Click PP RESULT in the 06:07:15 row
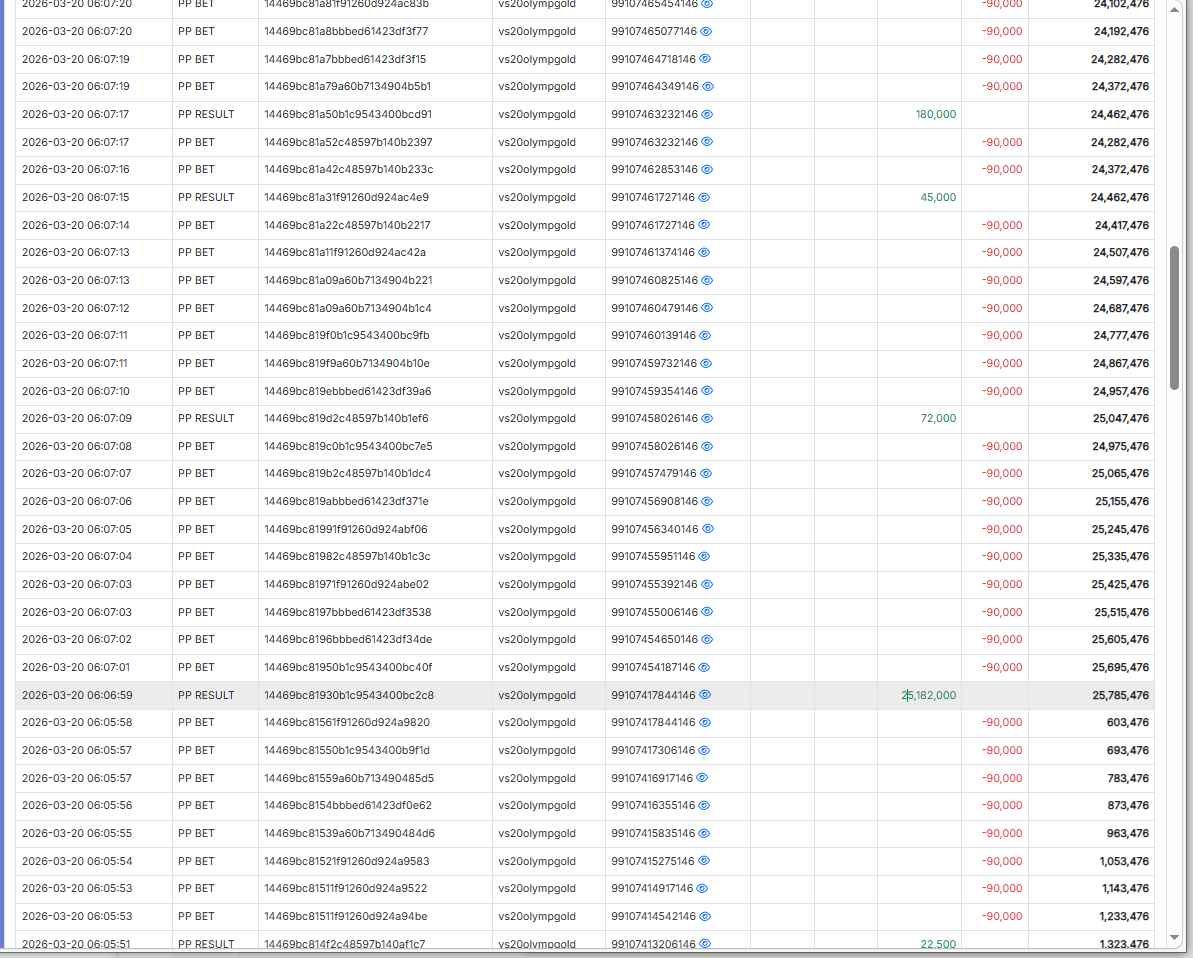1193x958 pixels. [206, 197]
